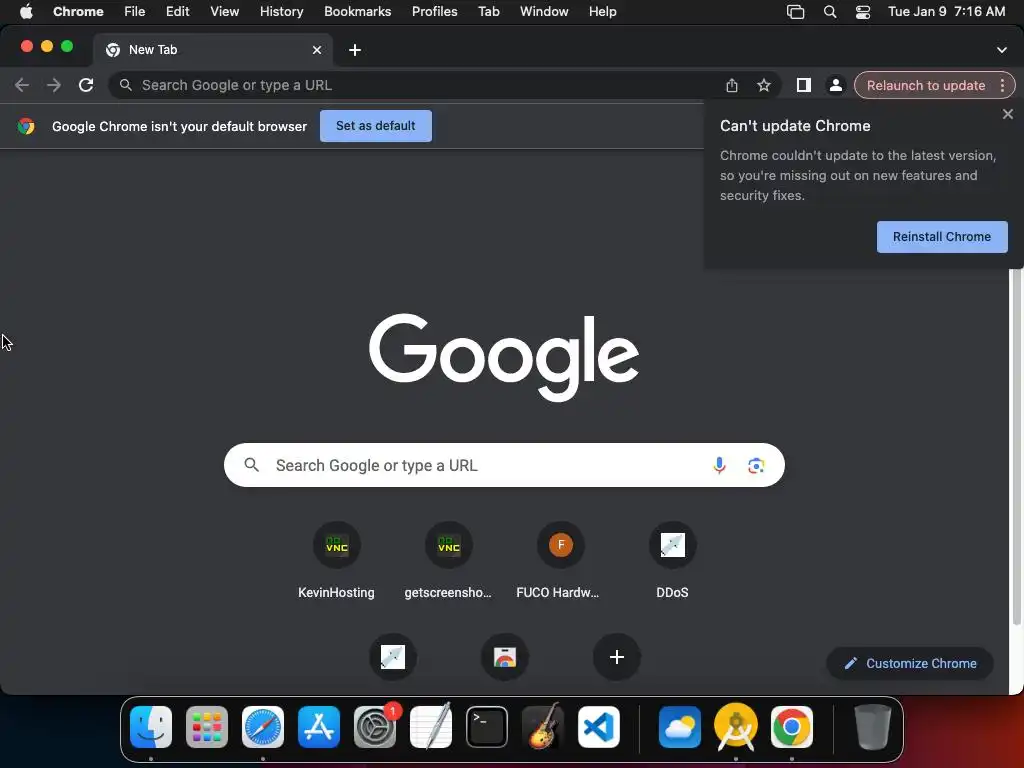Reload the current page
Viewport: 1024px width, 768px height.
[86, 85]
